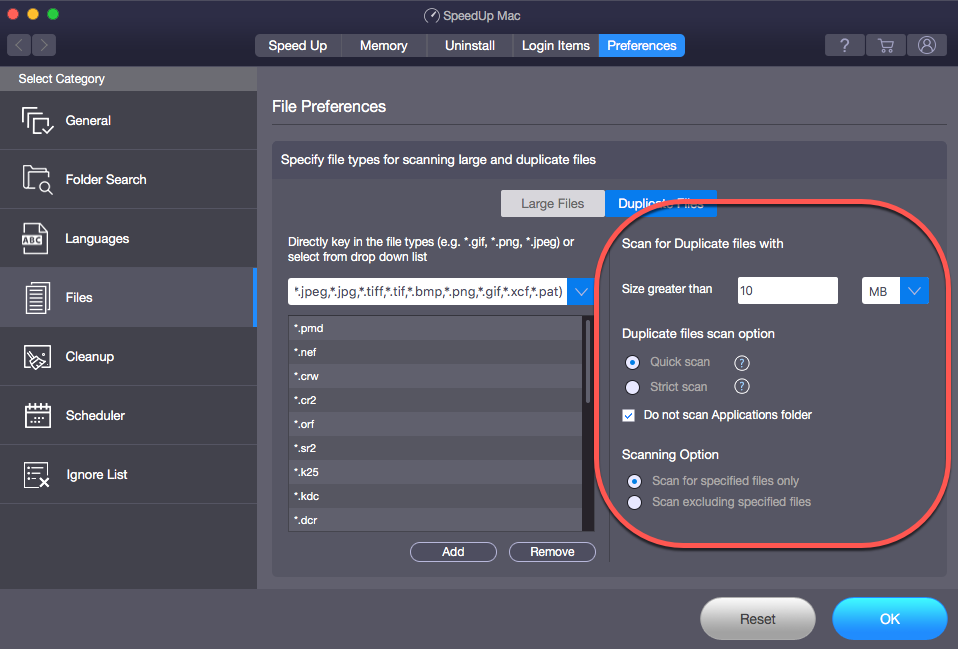Select the Strict scan radio button
The width and height of the screenshot is (958, 649).
pyautogui.click(x=632, y=387)
